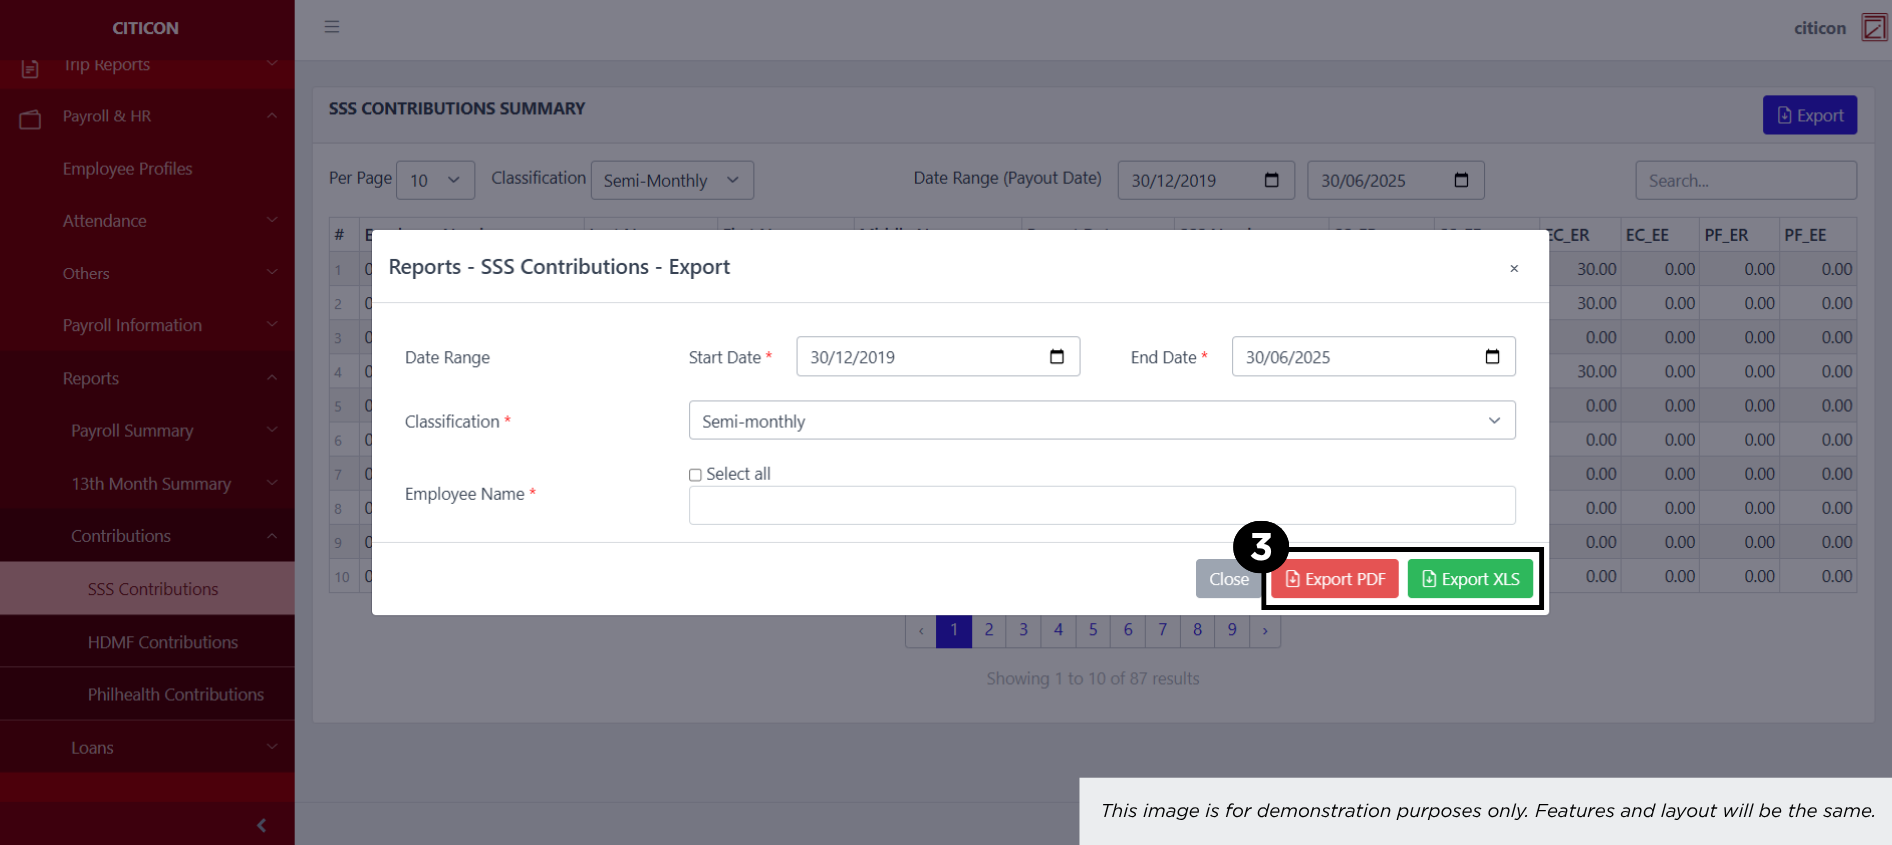
Task: Click the Start Date field 30/12/2019
Action: pos(938,357)
